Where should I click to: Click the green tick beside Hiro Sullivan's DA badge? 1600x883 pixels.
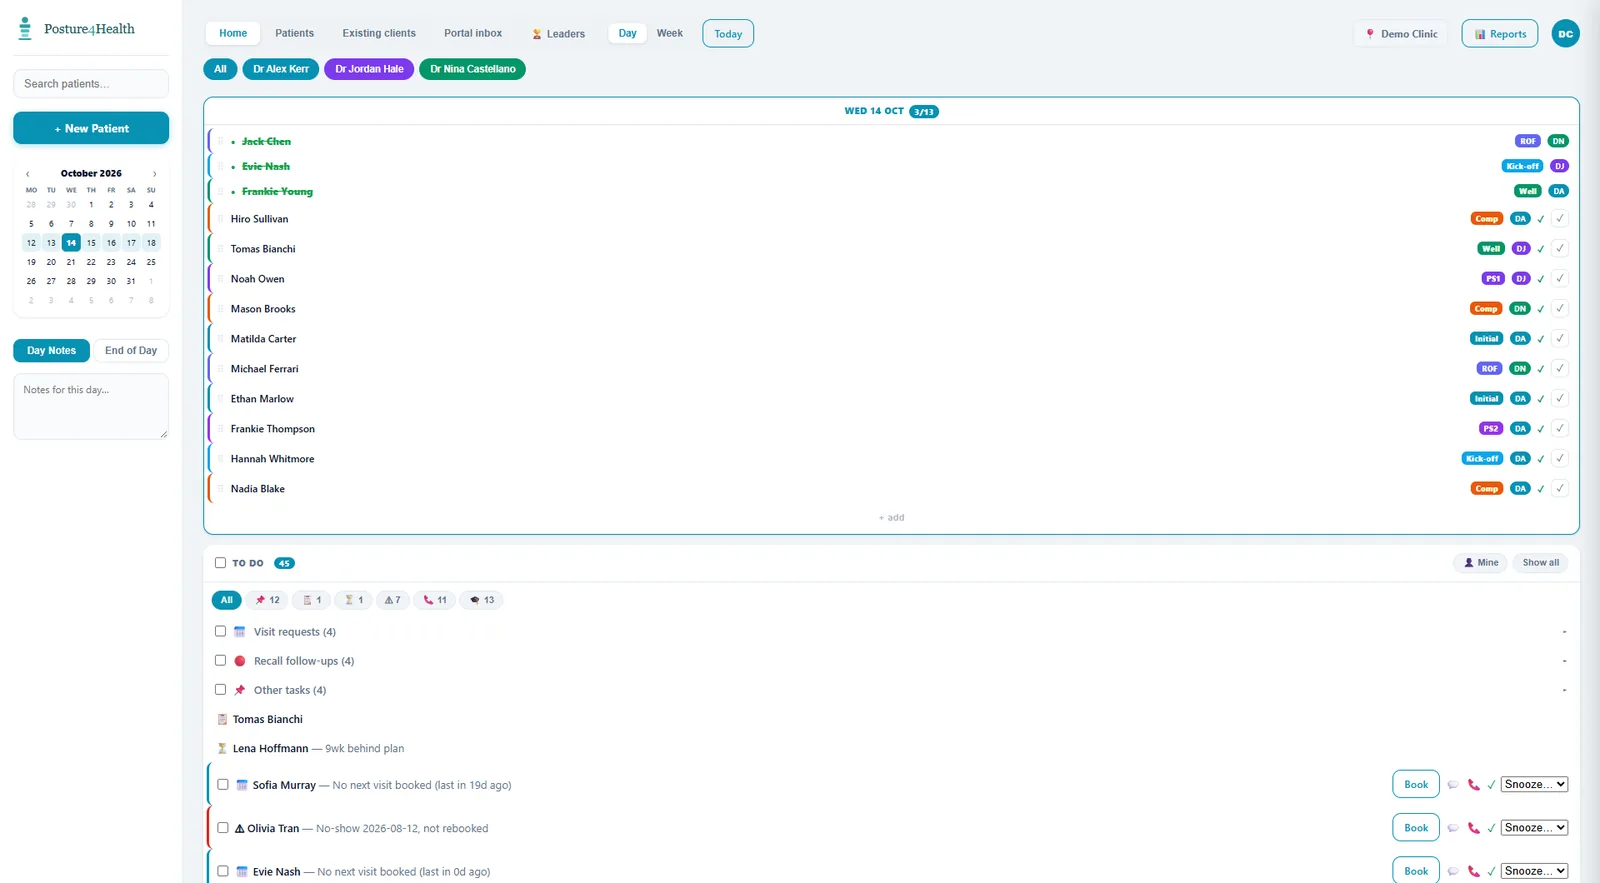[1540, 219]
